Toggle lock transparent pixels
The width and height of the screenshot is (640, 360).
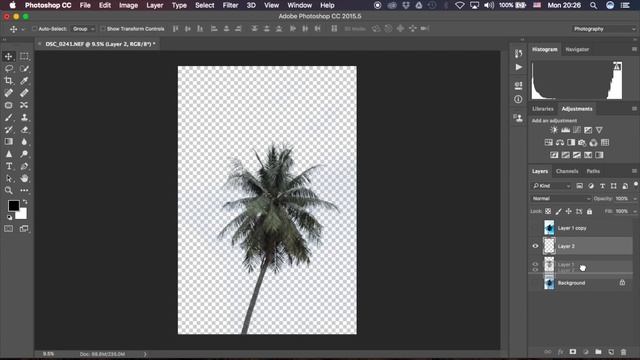548,211
